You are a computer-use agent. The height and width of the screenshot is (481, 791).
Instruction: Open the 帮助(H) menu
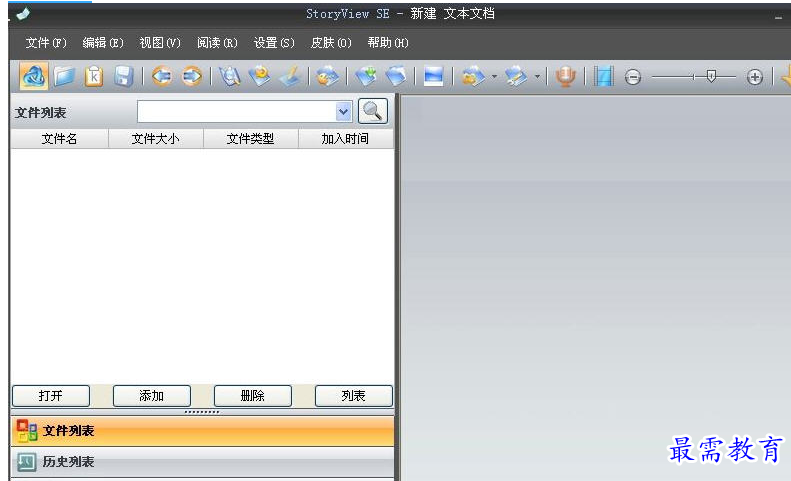(x=388, y=43)
